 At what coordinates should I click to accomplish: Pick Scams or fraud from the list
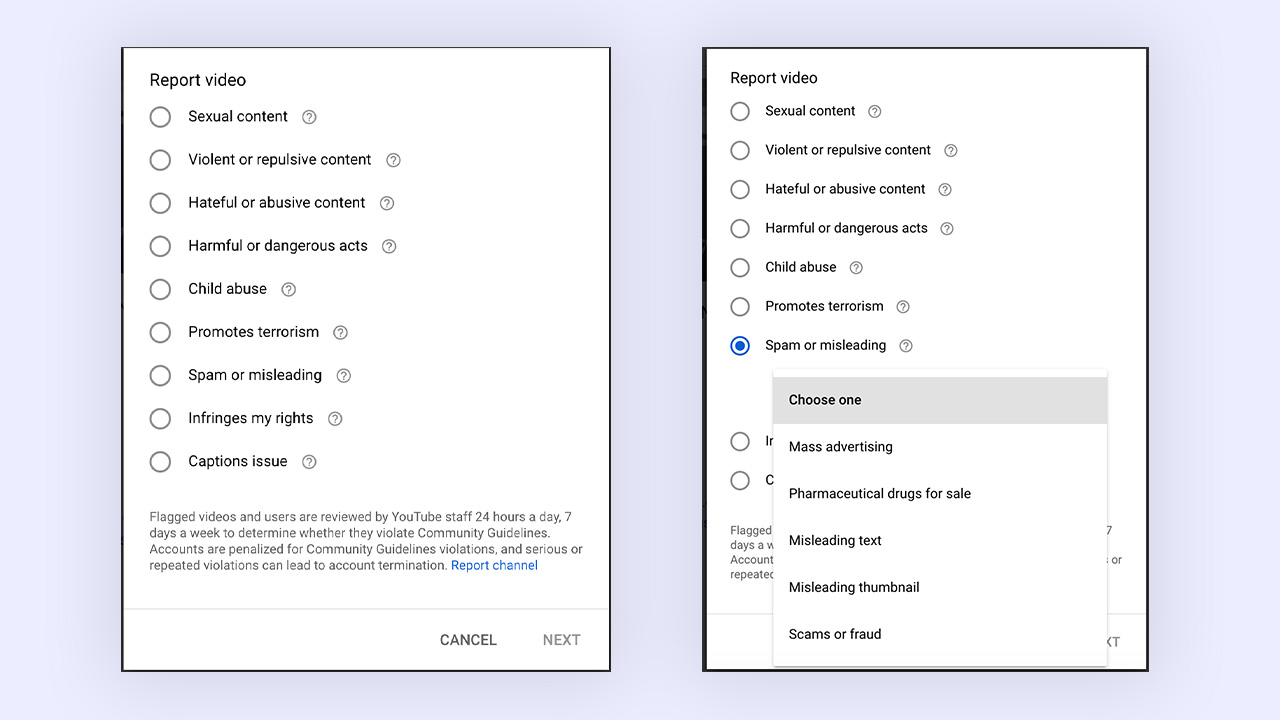coord(940,635)
